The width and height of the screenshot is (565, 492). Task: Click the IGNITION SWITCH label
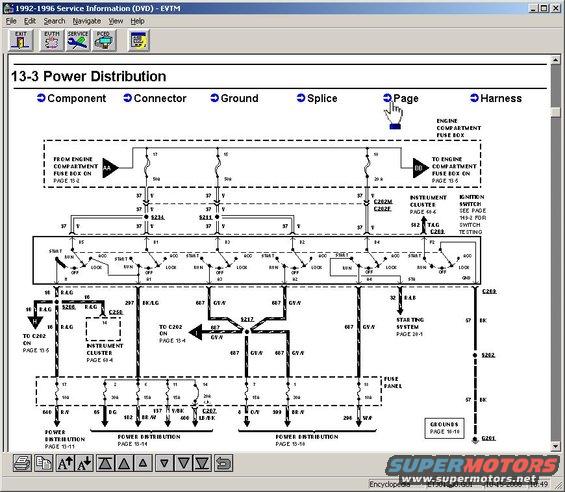tap(471, 201)
